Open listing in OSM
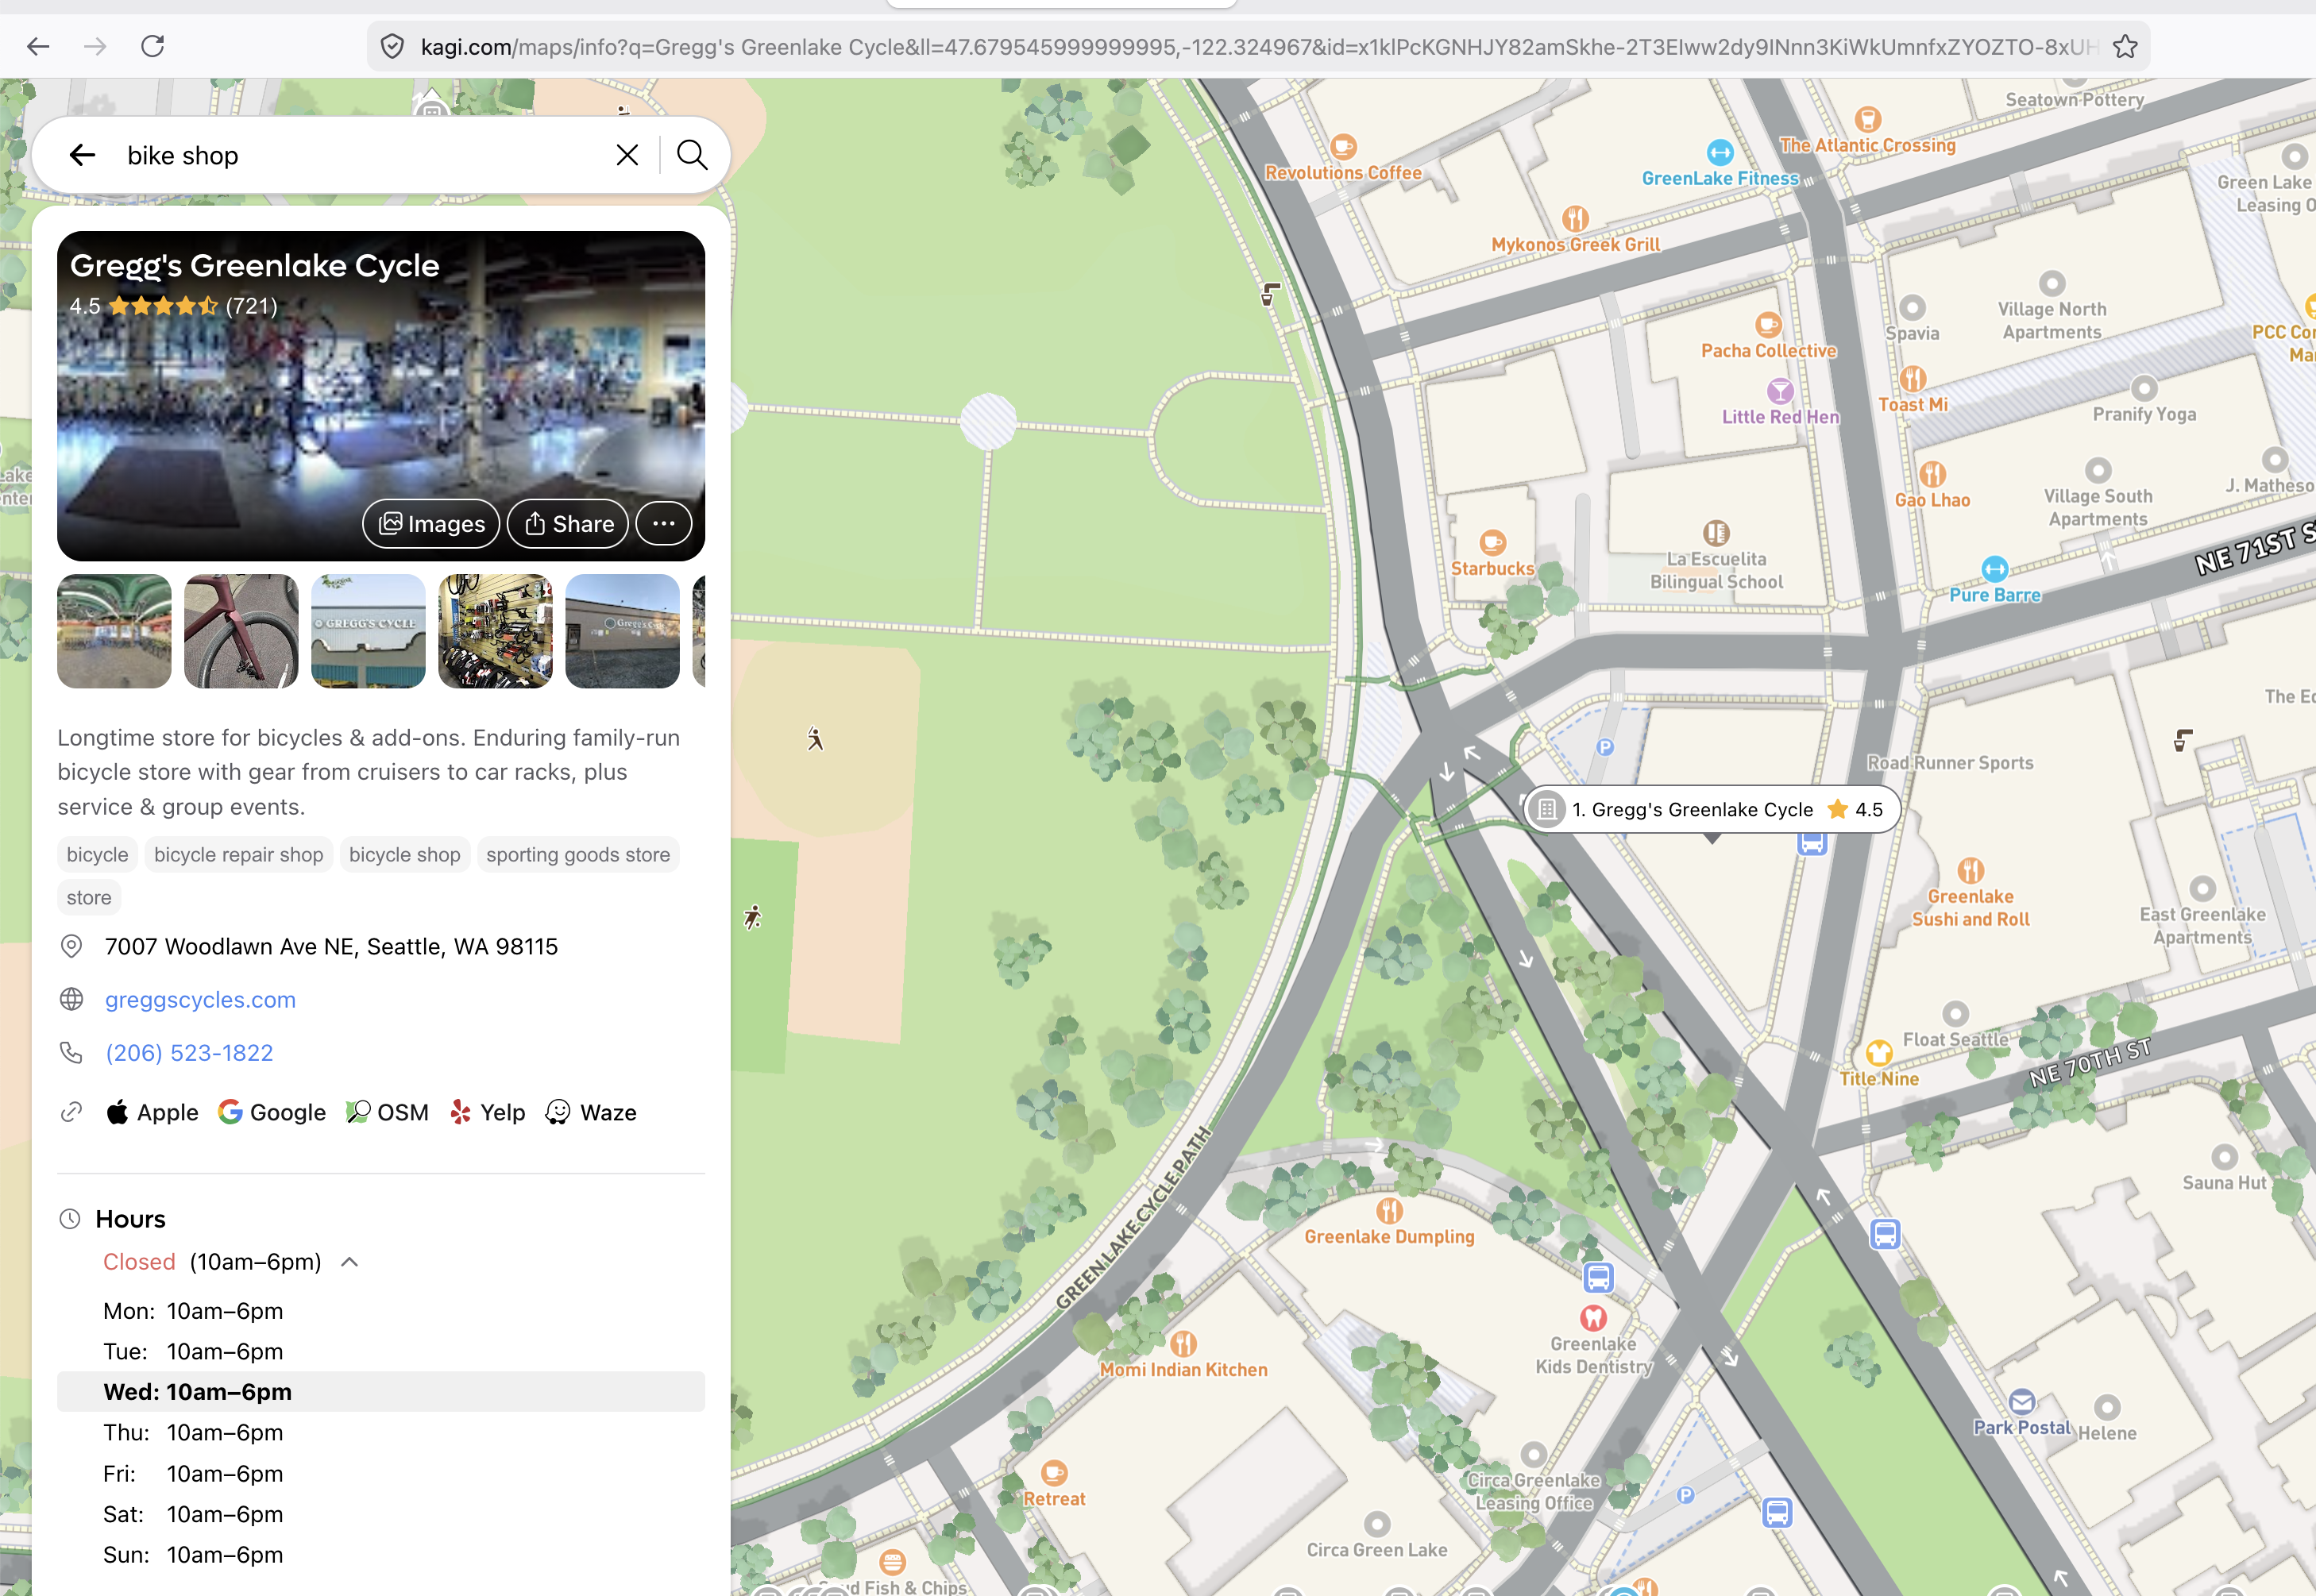The width and height of the screenshot is (2316, 1596). pos(387,1112)
